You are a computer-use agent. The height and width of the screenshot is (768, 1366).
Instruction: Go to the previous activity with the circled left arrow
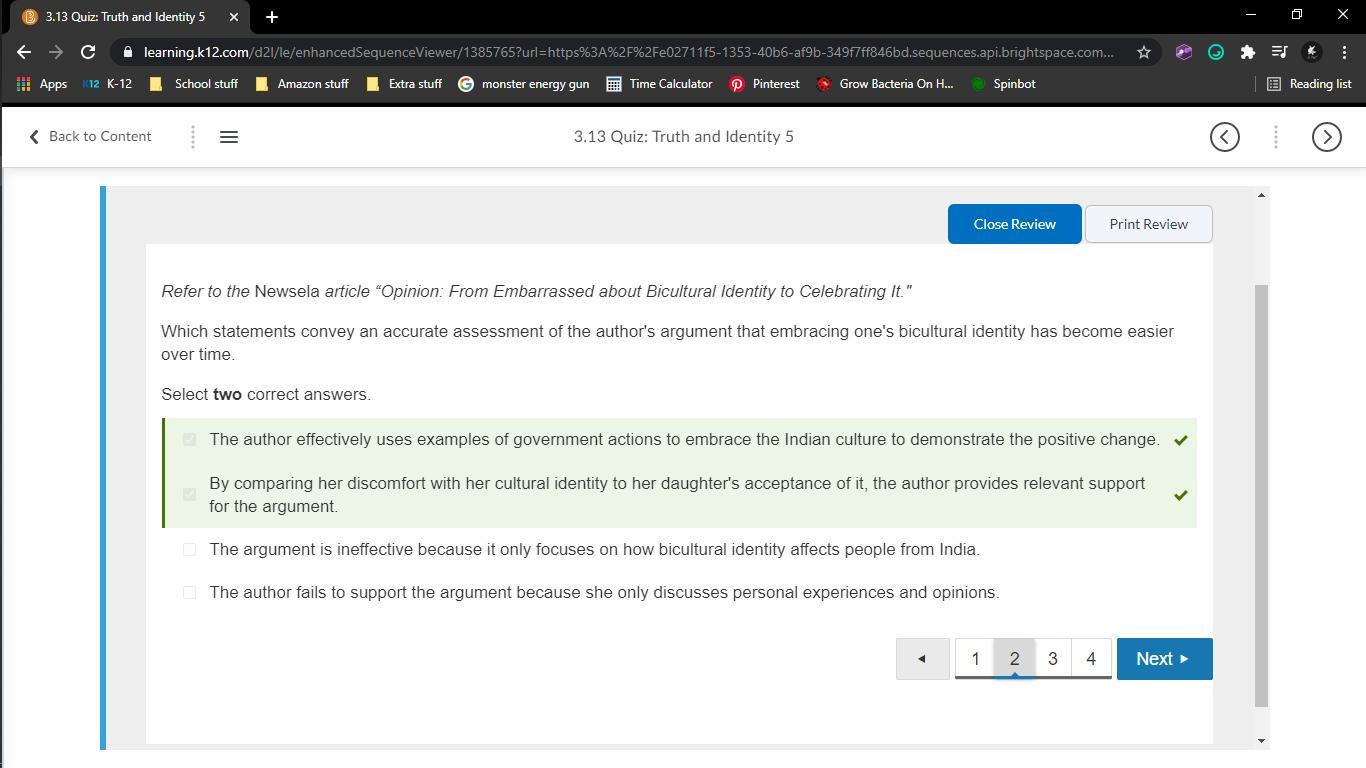[1225, 137]
